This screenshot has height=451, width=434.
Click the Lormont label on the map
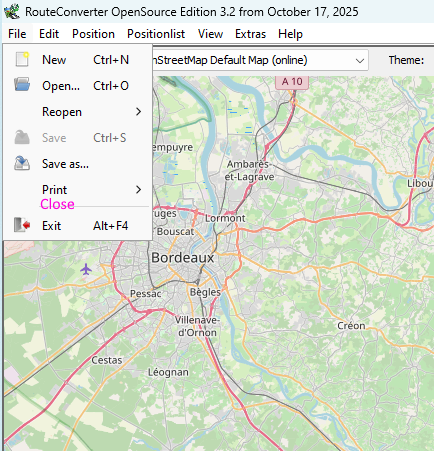point(225,218)
